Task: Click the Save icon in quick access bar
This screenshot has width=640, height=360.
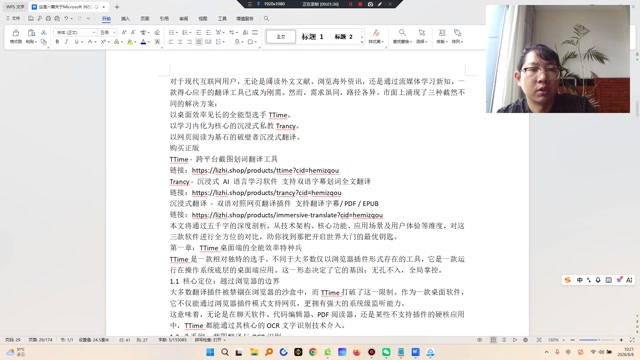Action: pyautogui.click(x=31, y=18)
